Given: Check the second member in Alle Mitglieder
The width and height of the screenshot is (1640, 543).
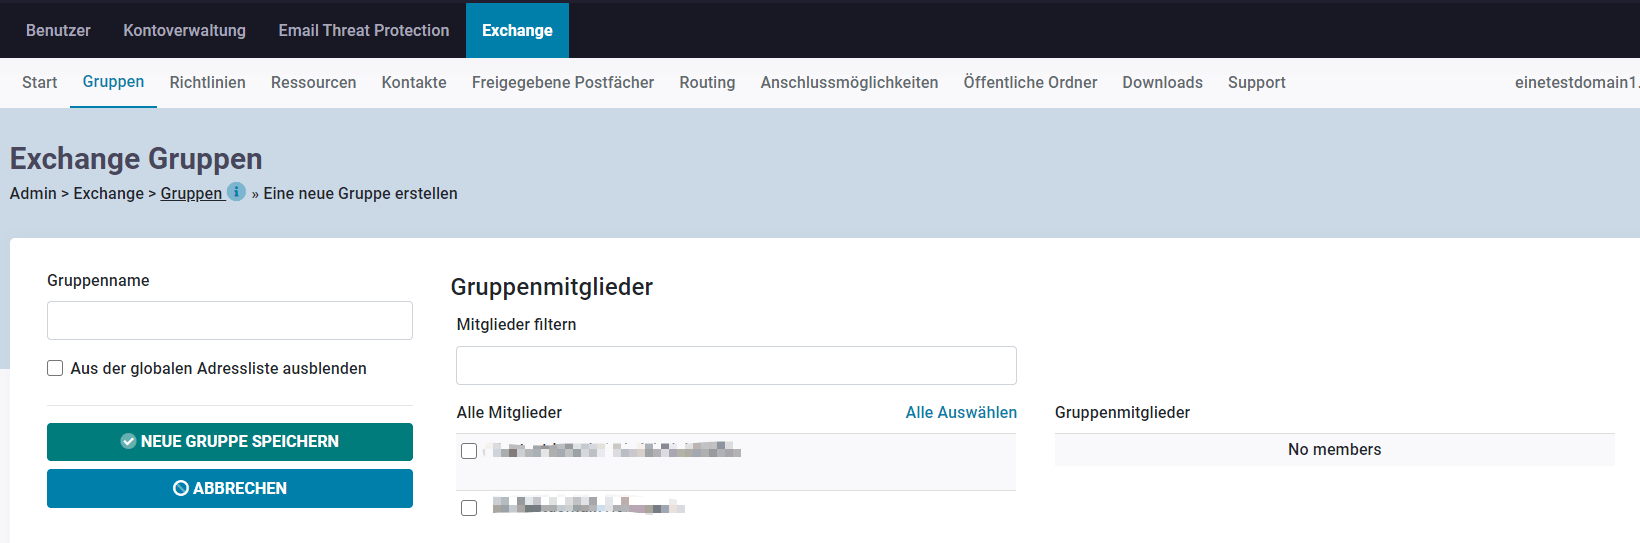Looking at the screenshot, I should [x=469, y=508].
